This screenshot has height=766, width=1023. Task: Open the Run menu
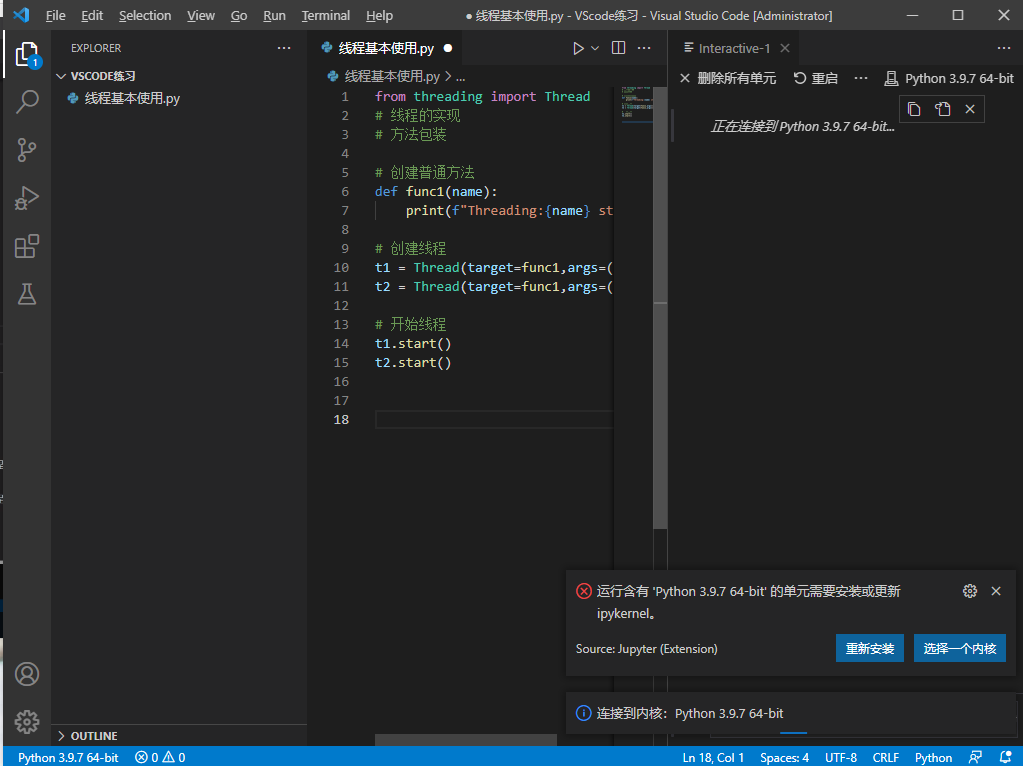(x=274, y=16)
